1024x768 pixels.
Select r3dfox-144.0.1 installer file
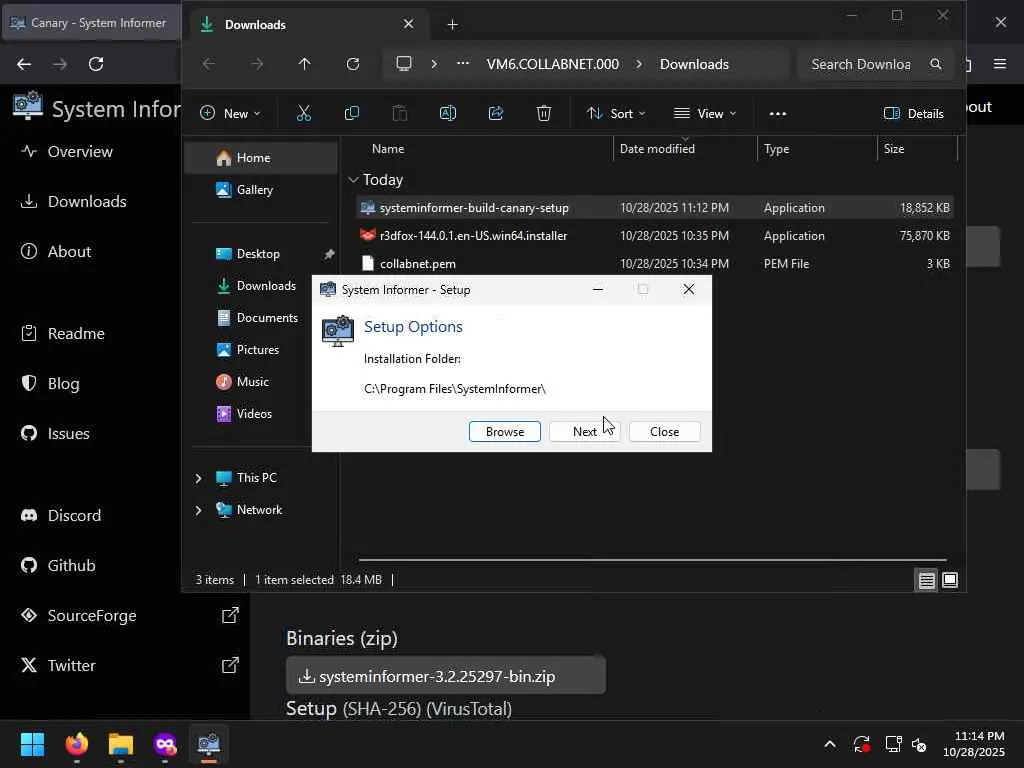click(654, 236)
